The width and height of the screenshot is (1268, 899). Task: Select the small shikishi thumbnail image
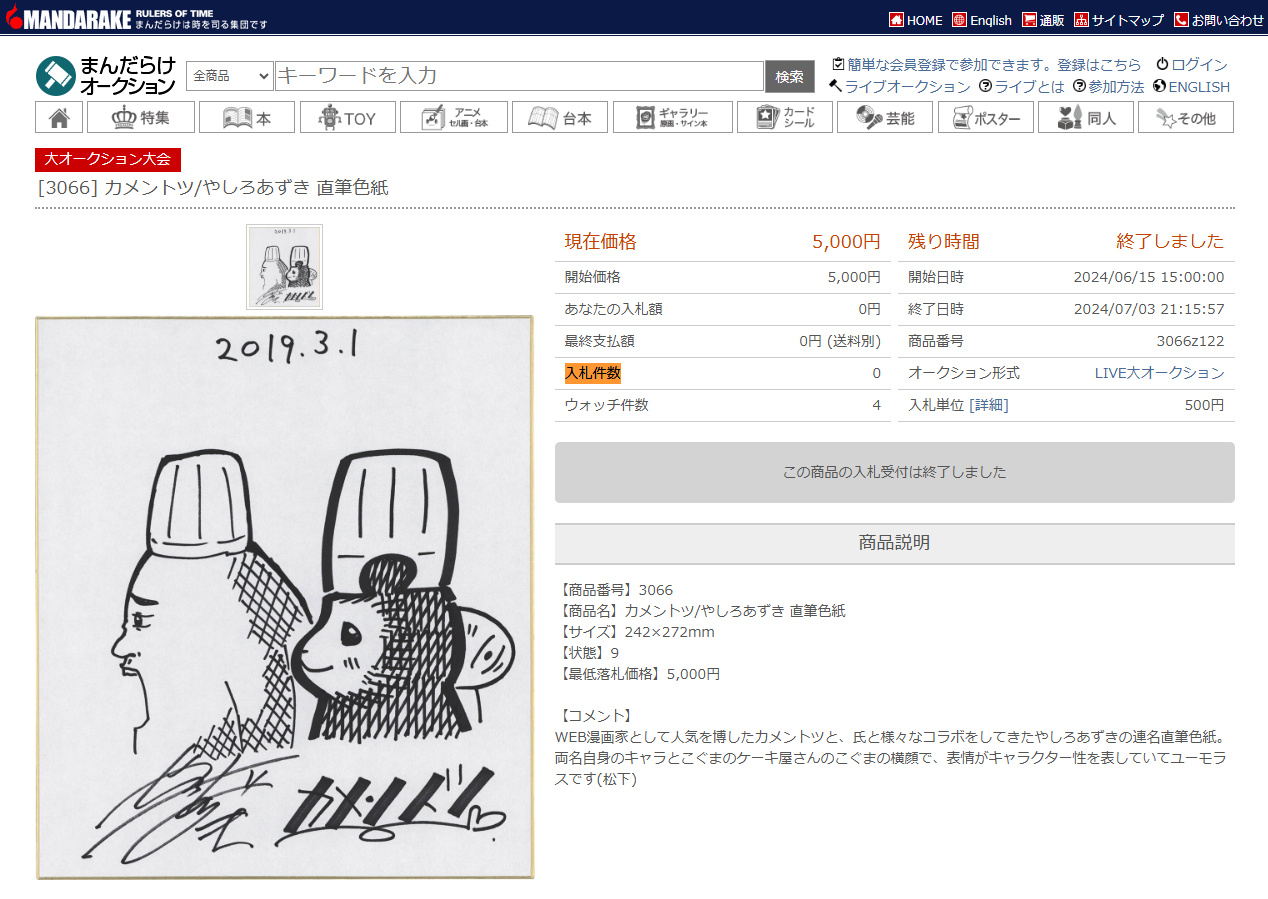coord(284,266)
